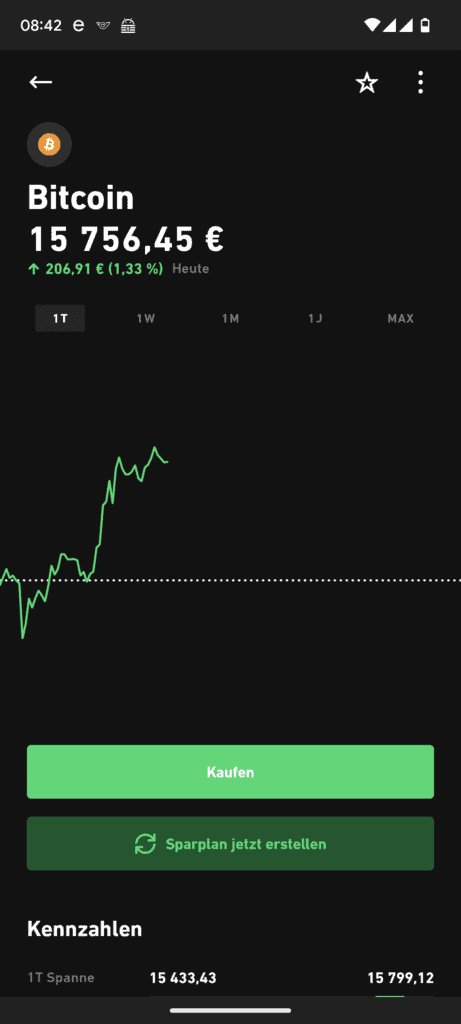The image size is (461, 1024).
Task: Add Bitcoin to favorites with star icon
Action: click(366, 83)
